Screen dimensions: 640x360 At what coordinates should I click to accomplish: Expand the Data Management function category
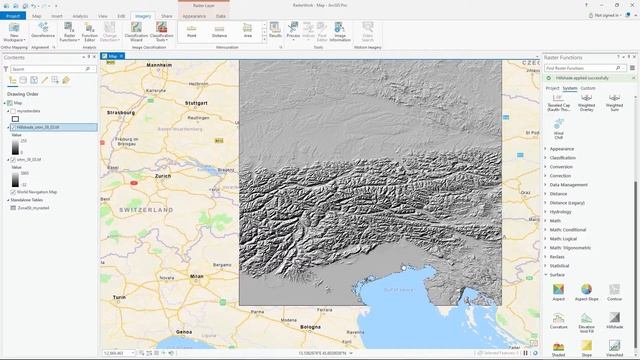546,185
